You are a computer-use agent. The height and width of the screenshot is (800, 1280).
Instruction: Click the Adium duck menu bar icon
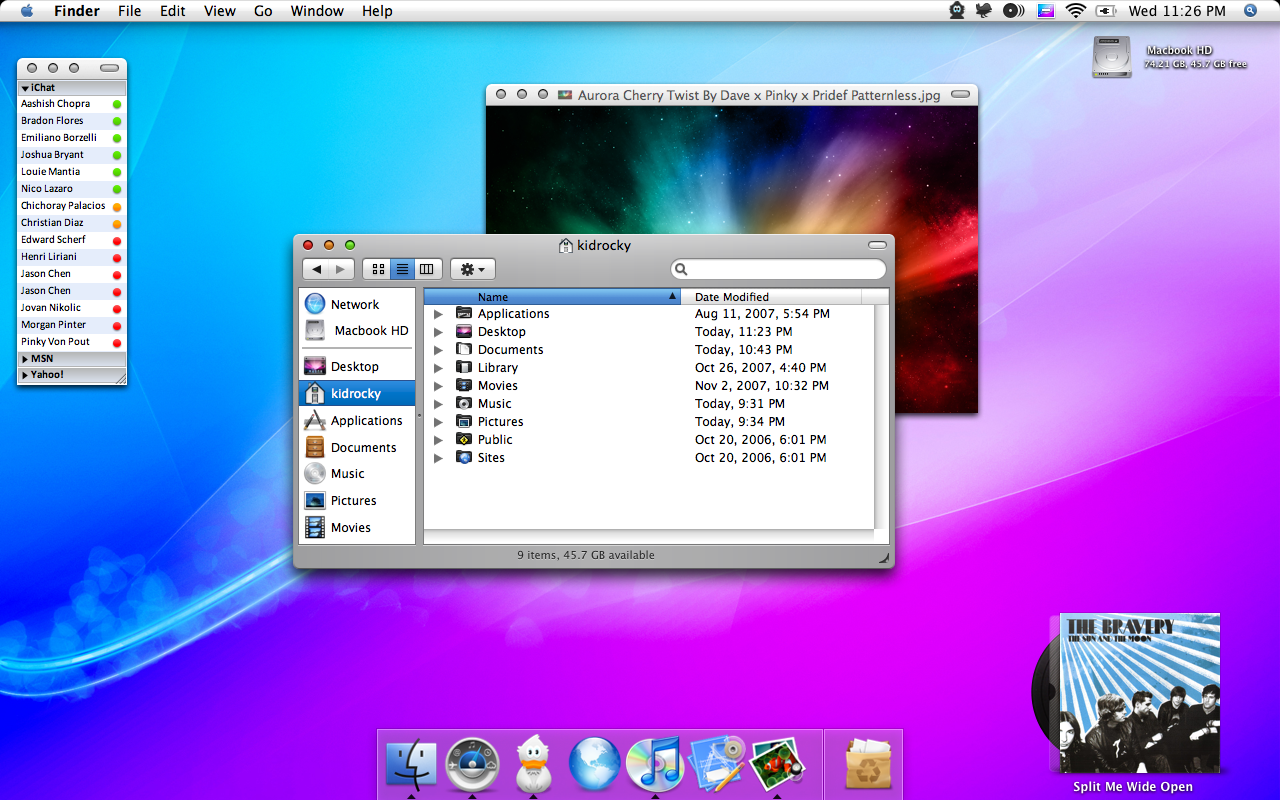(957, 11)
